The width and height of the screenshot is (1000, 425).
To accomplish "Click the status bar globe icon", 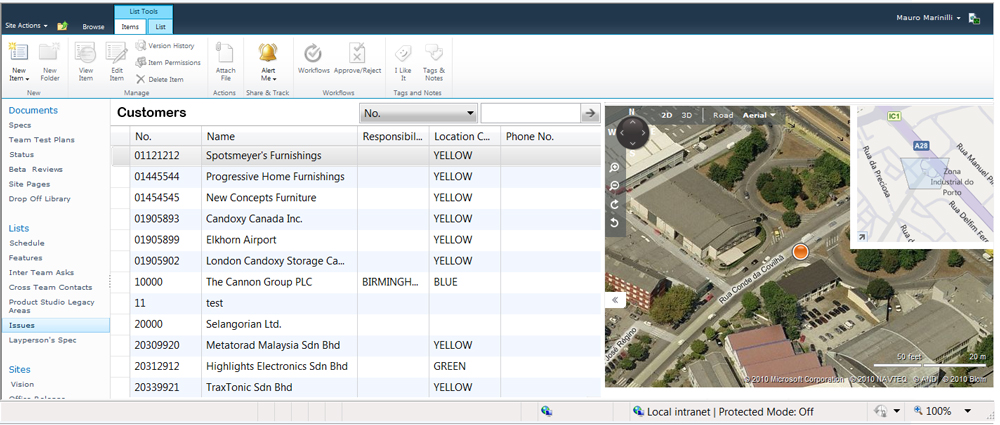I will click(546, 412).
